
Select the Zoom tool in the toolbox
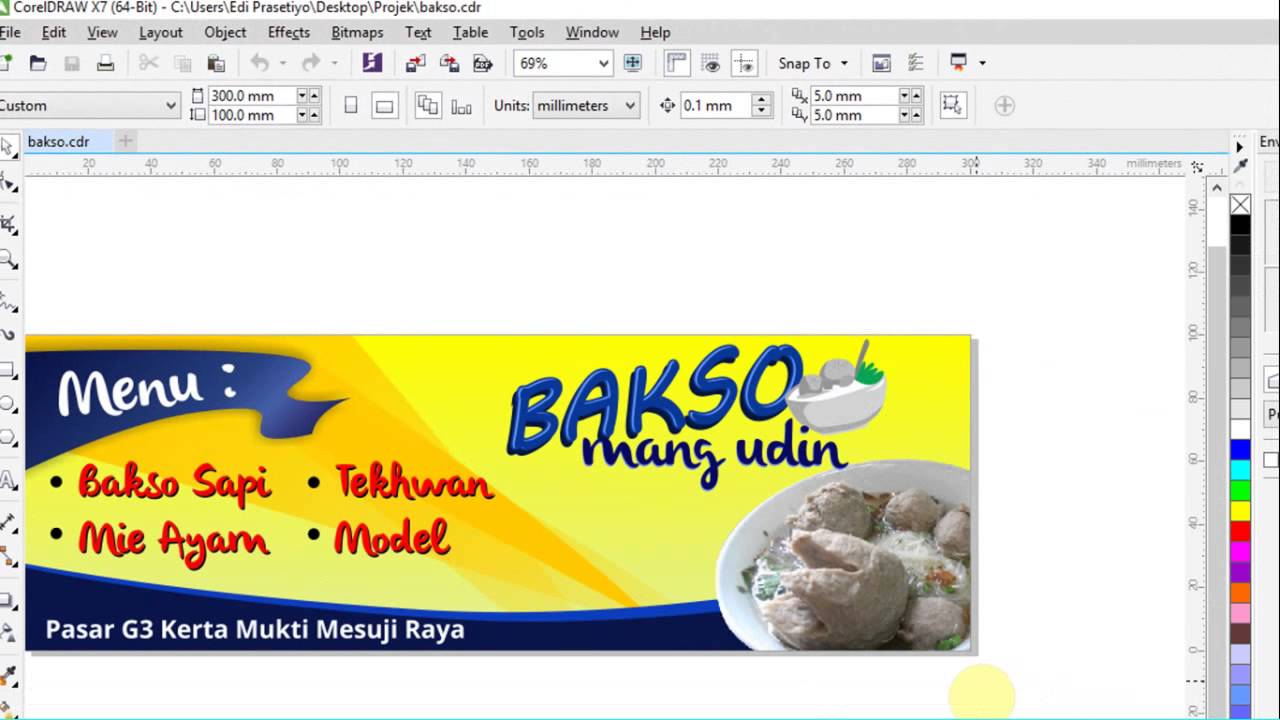8,259
